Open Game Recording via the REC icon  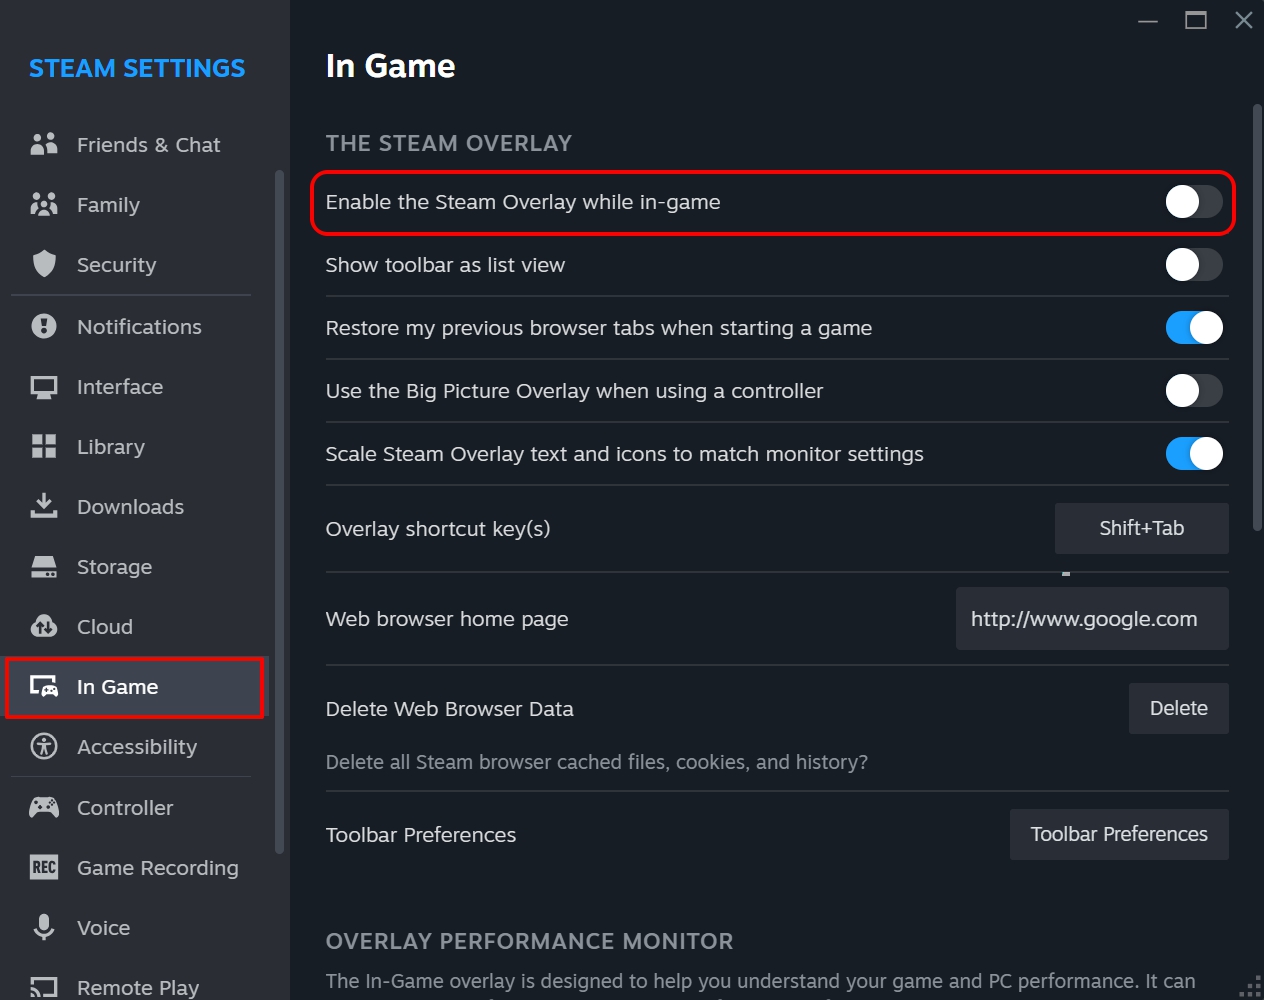pyautogui.click(x=44, y=867)
